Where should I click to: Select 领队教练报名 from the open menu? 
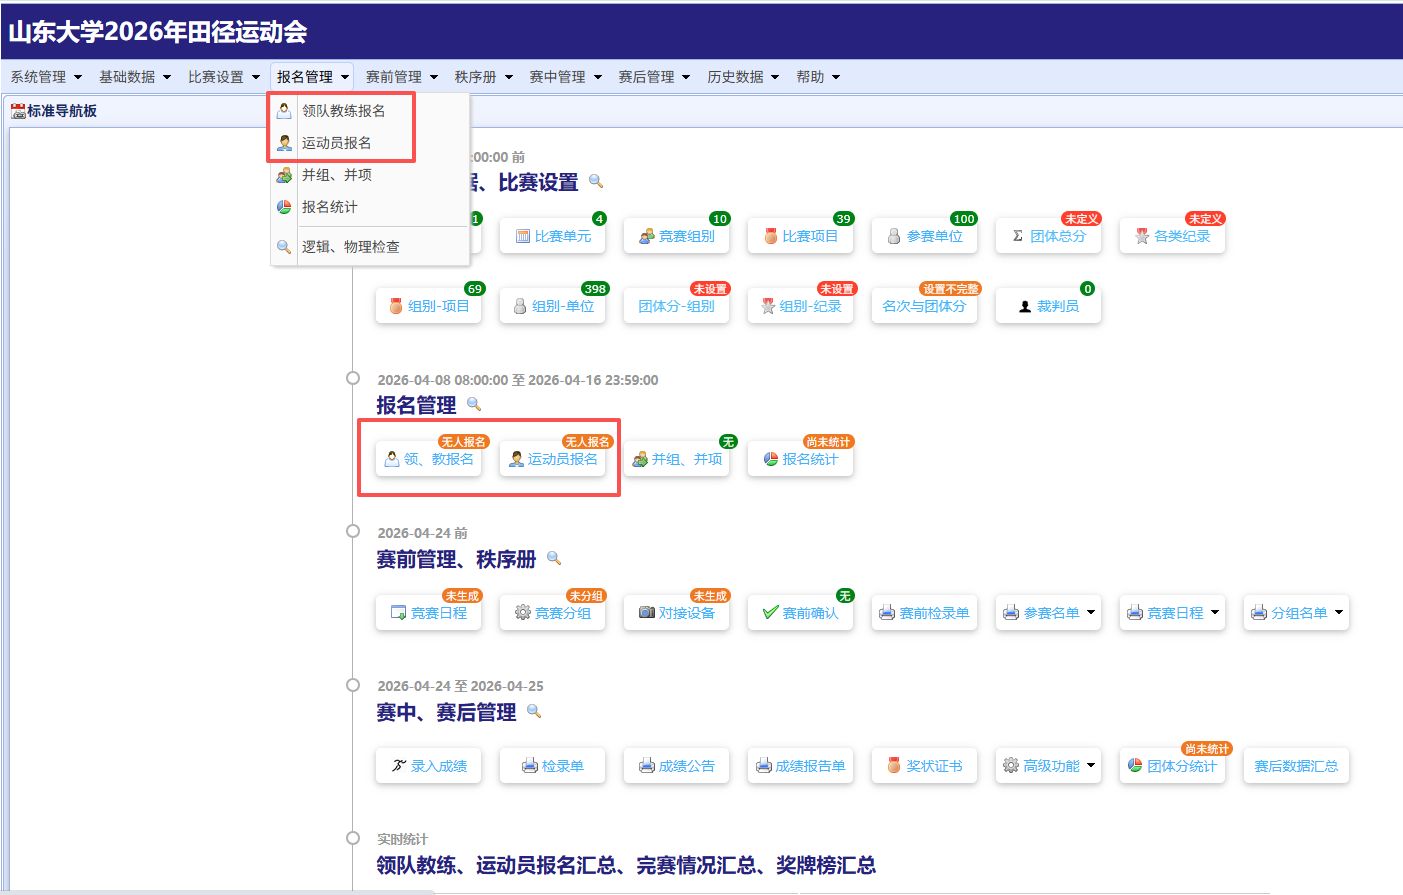pyautogui.click(x=343, y=111)
